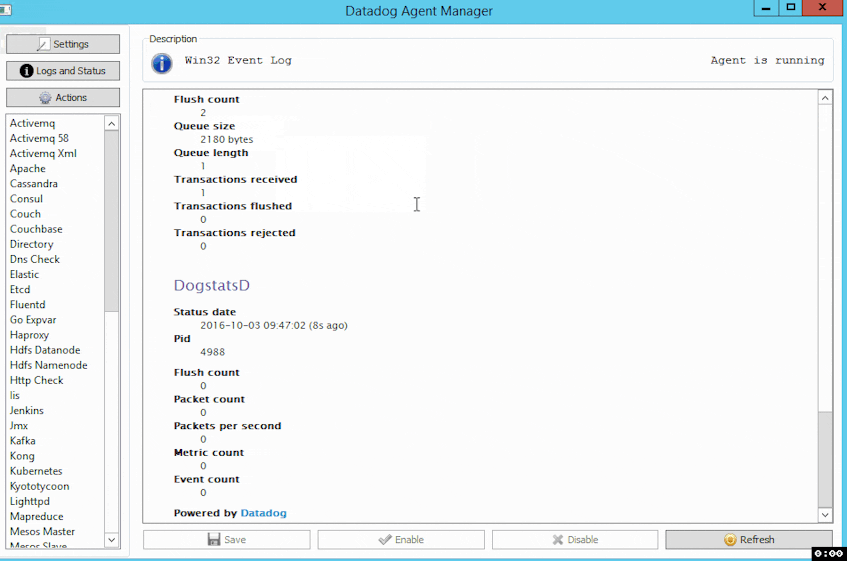Select Couch integration
This screenshot has height=561, width=847.
click(x=25, y=214)
